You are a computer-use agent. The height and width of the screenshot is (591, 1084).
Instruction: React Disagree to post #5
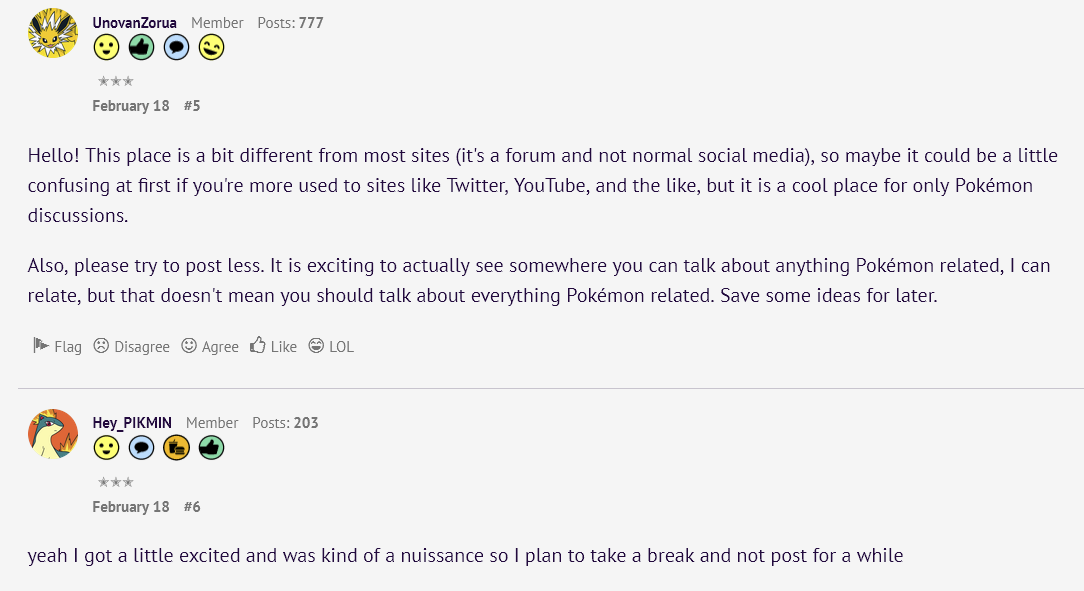click(131, 346)
